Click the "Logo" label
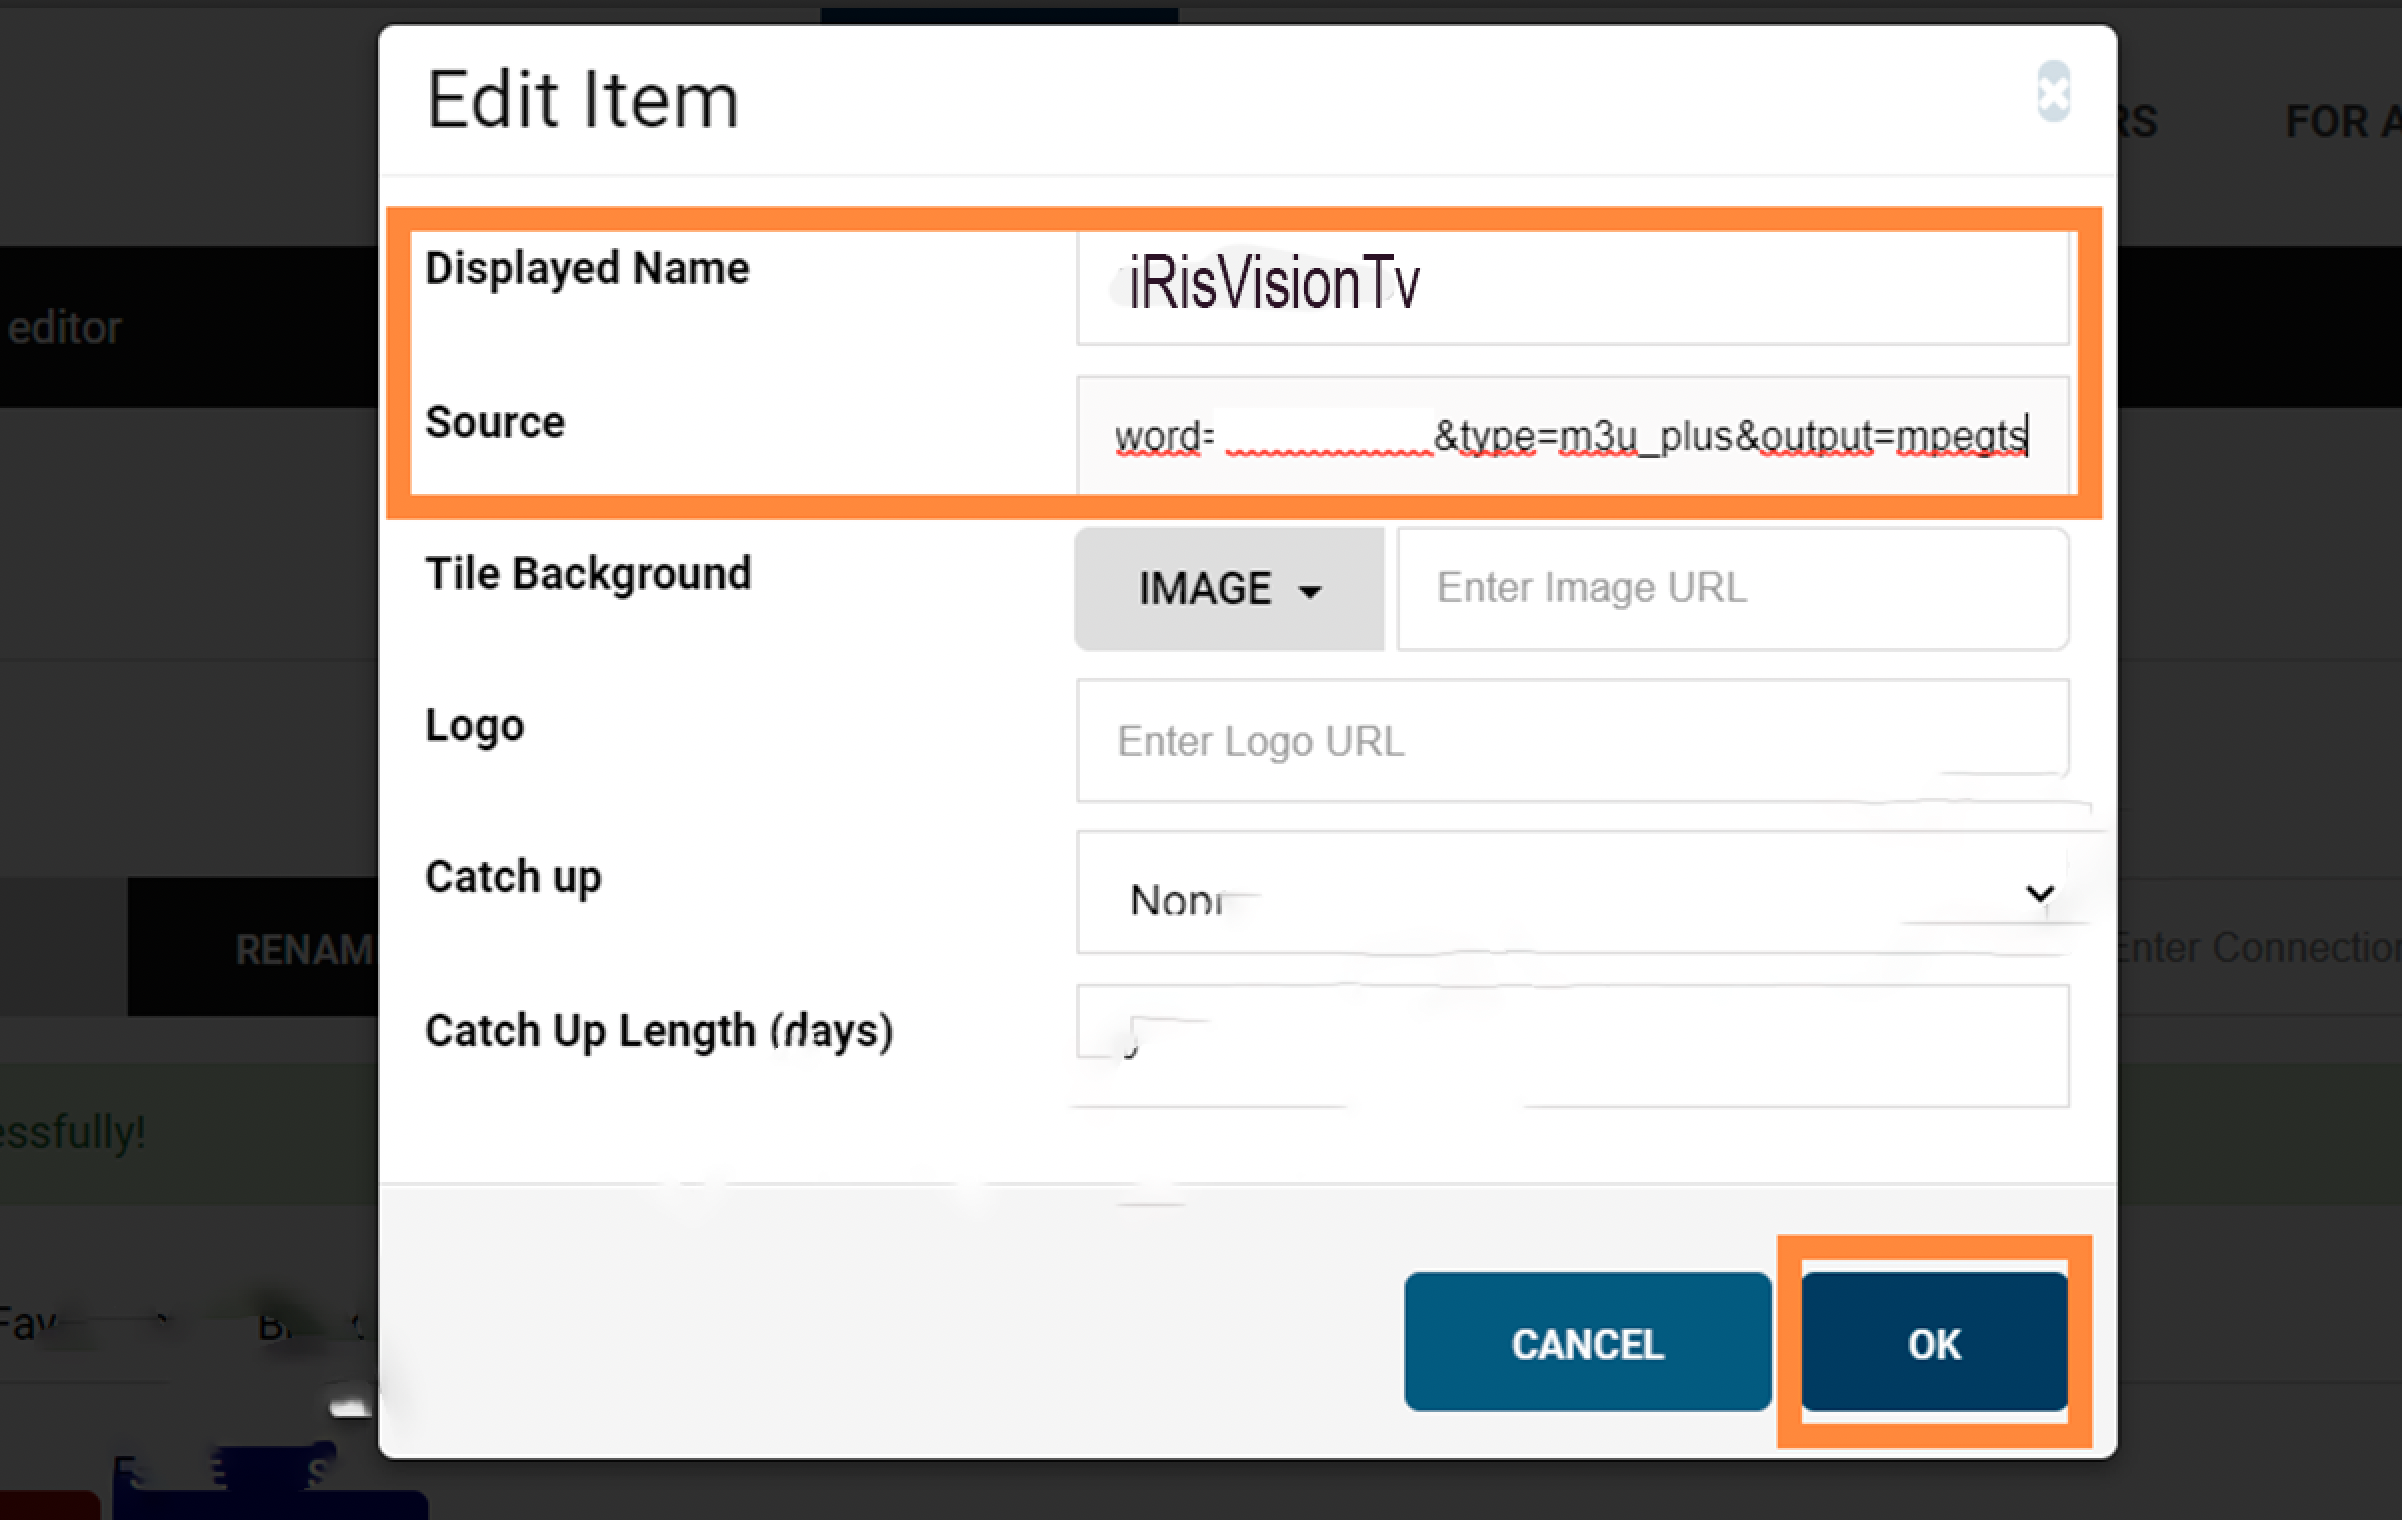2402x1520 pixels. [474, 726]
